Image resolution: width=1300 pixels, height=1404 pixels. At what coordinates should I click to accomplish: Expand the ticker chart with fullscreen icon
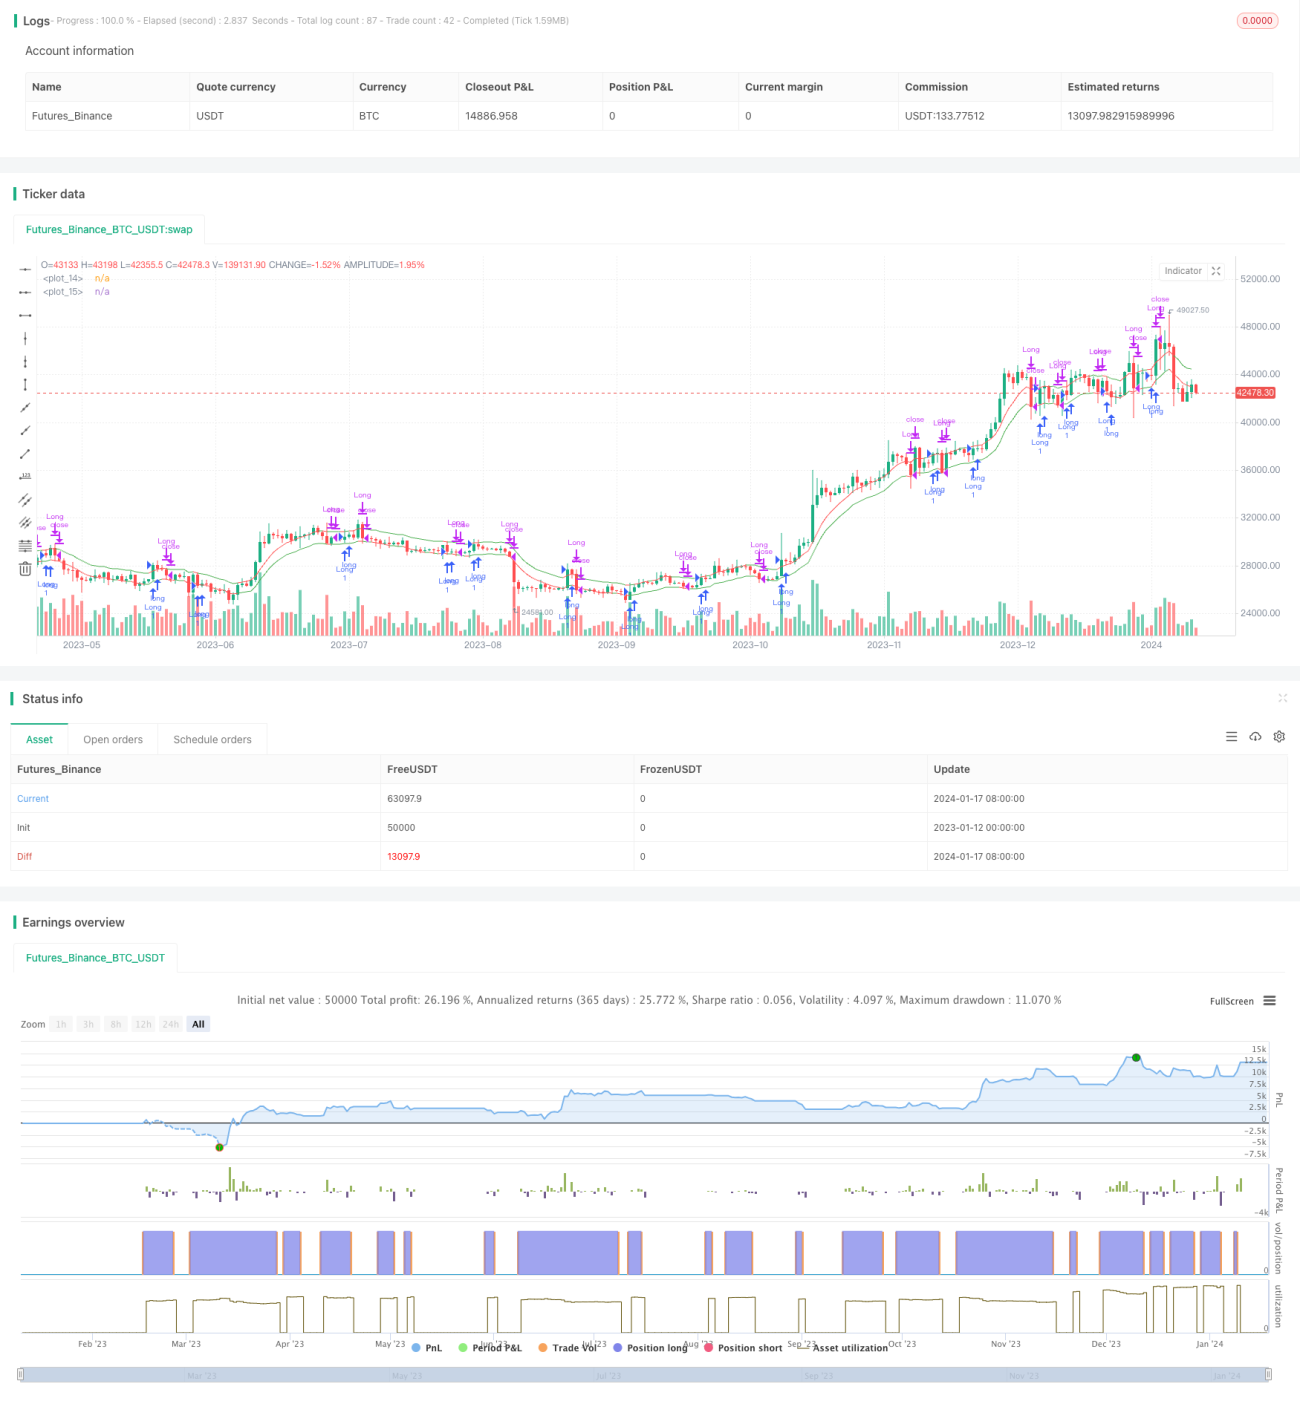[x=1216, y=271]
